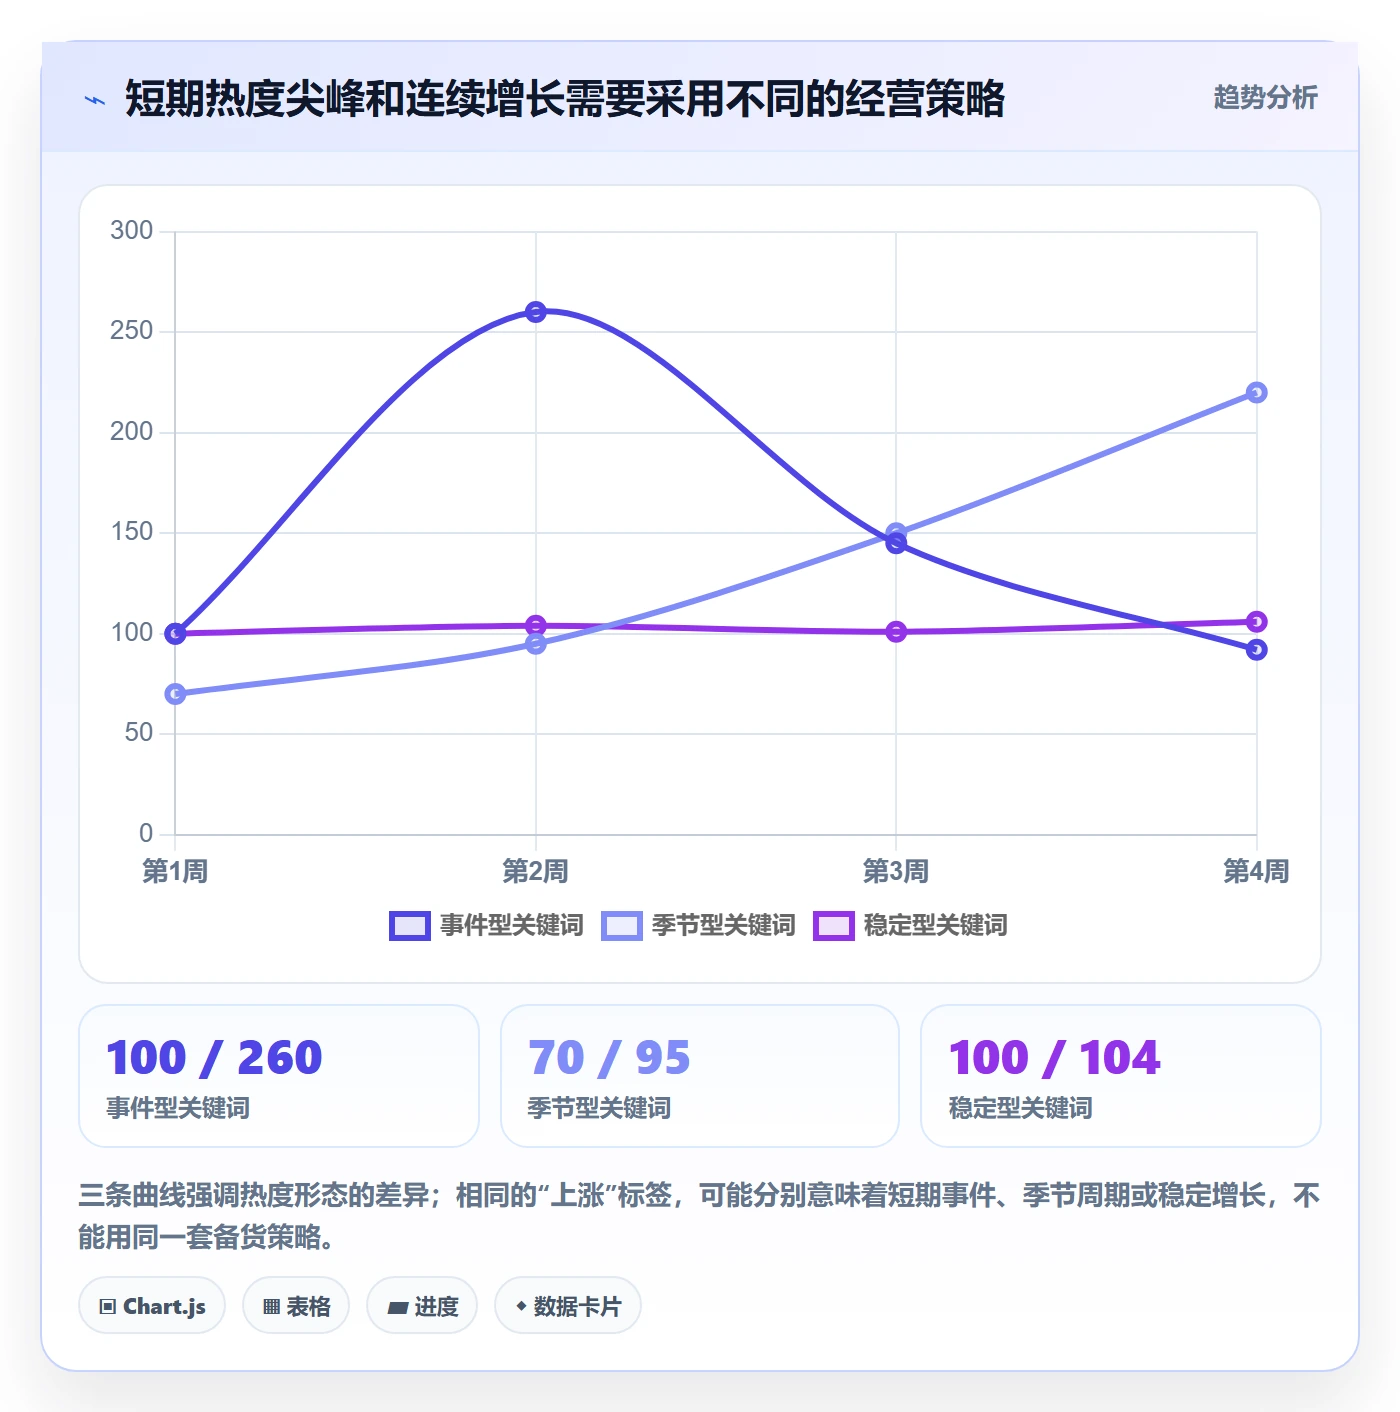Image resolution: width=1400 pixels, height=1412 pixels.
Task: Open the 100 / 260 事件型关键词 data card
Action: coord(279,1076)
